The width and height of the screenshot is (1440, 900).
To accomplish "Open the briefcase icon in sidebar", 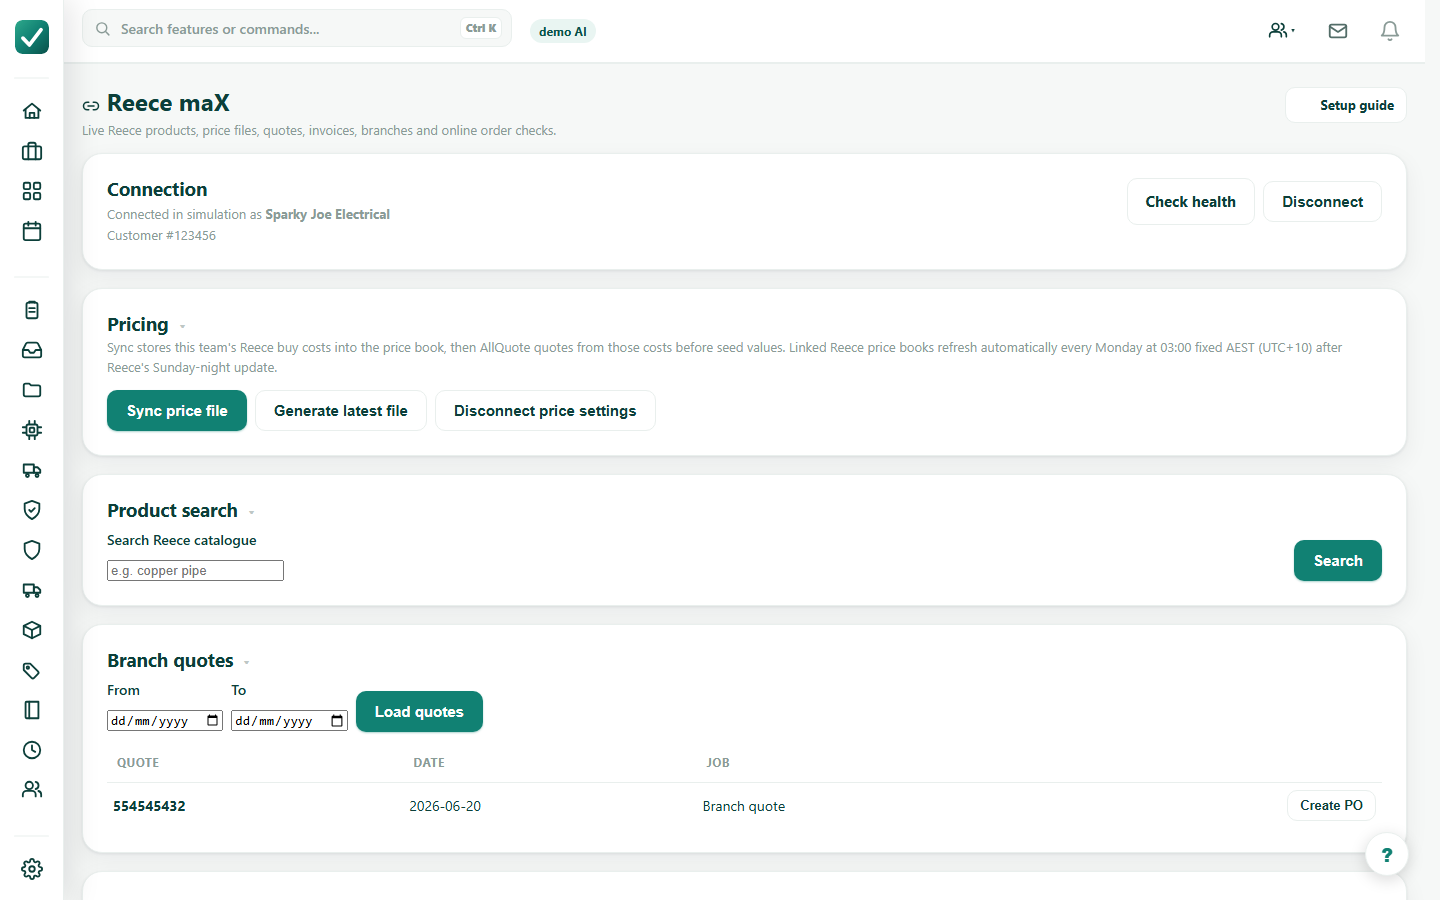I will click(32, 151).
